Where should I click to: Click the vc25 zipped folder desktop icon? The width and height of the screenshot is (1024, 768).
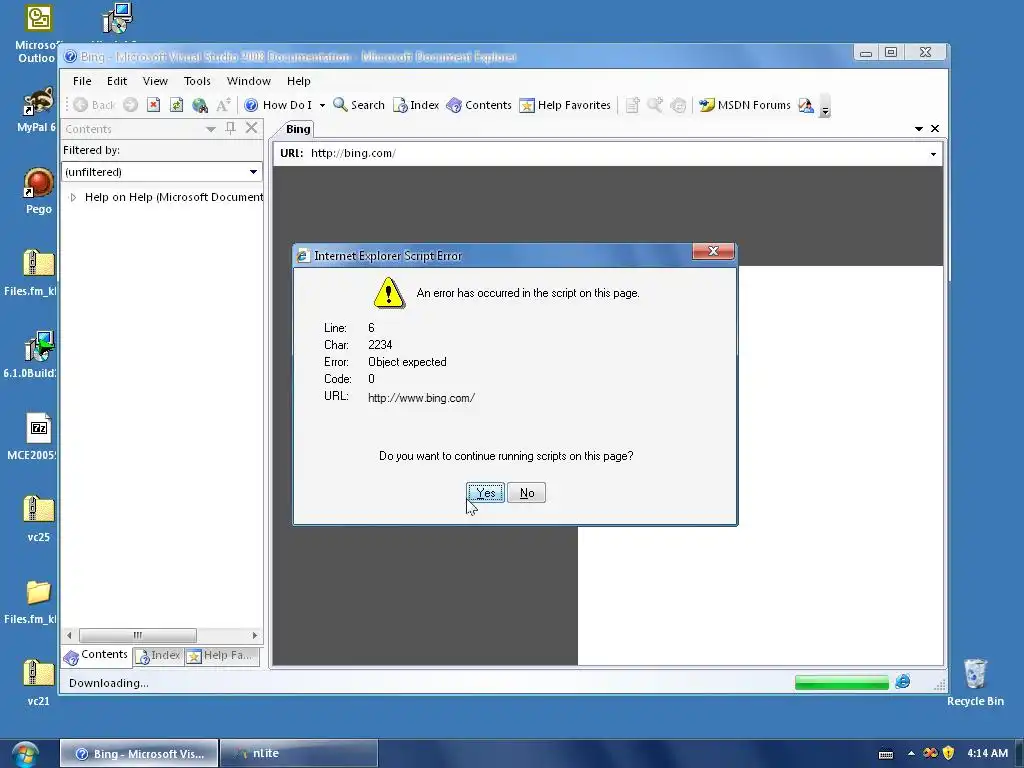point(38,519)
